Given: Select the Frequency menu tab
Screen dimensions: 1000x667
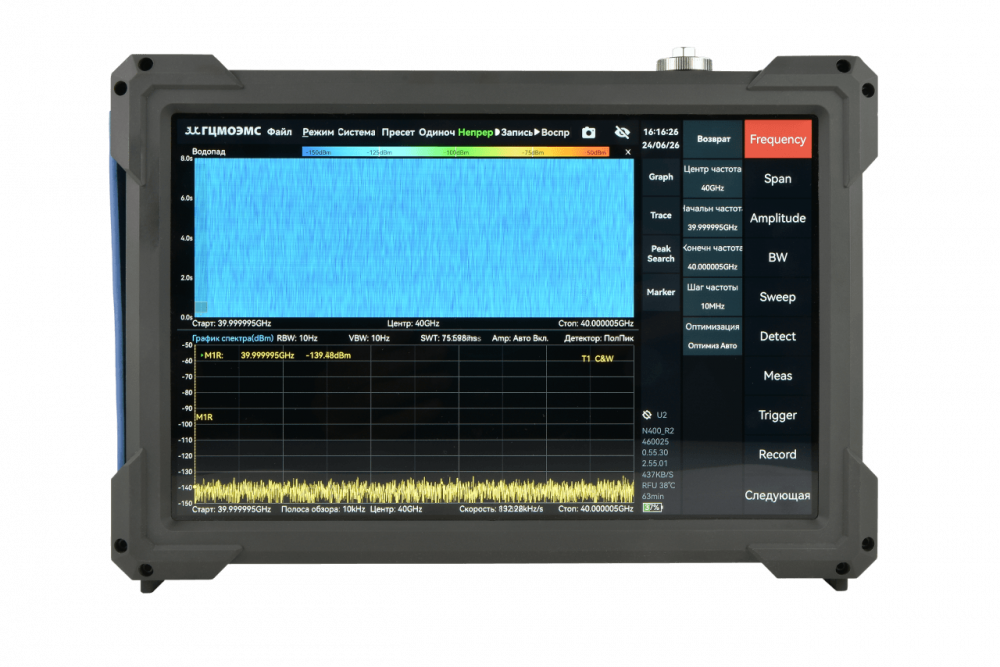Looking at the screenshot, I should (x=777, y=139).
